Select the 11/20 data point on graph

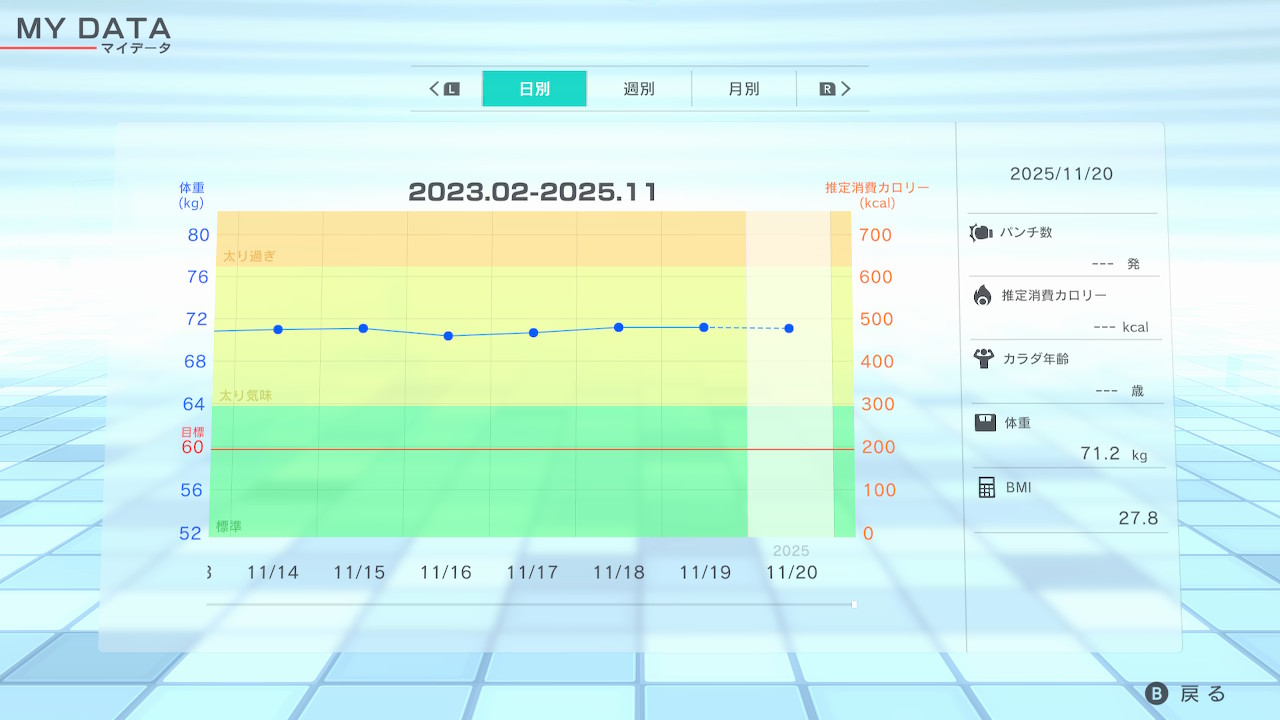789,328
